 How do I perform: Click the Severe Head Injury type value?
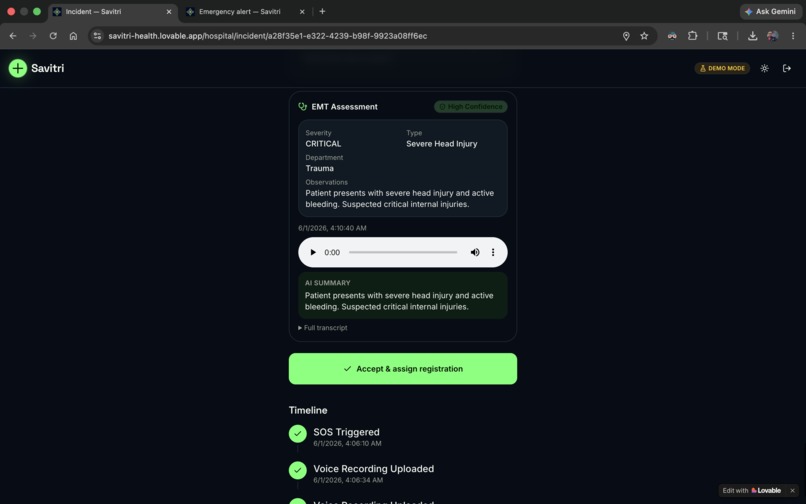(x=442, y=143)
